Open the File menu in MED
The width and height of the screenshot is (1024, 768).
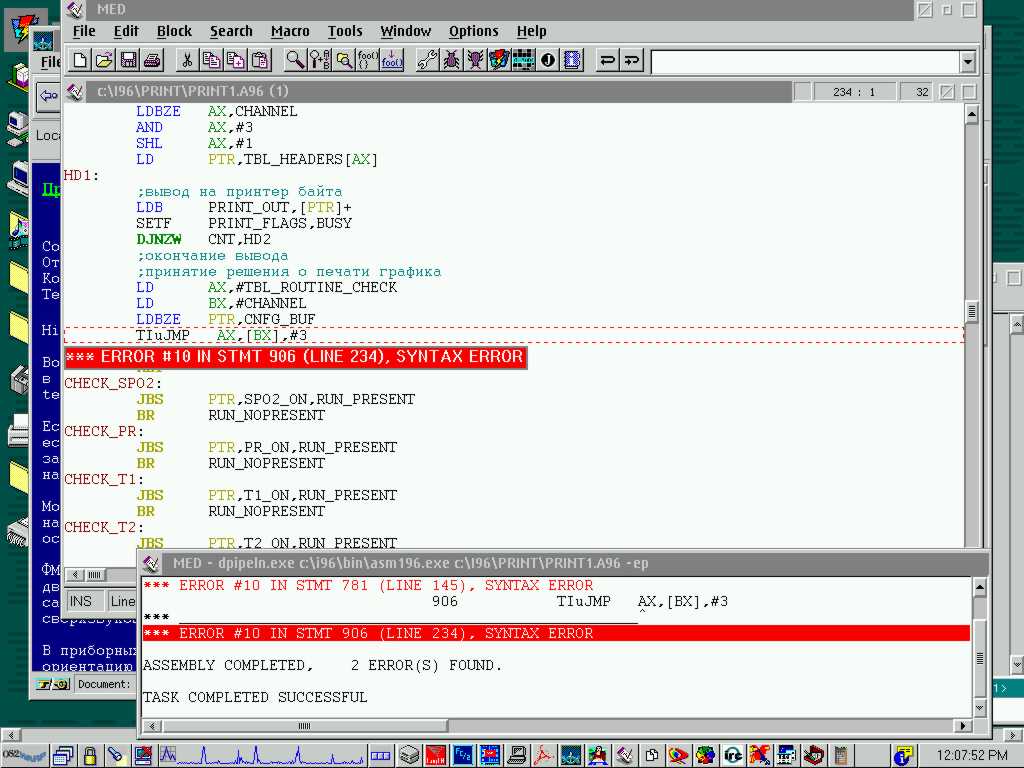(x=84, y=31)
